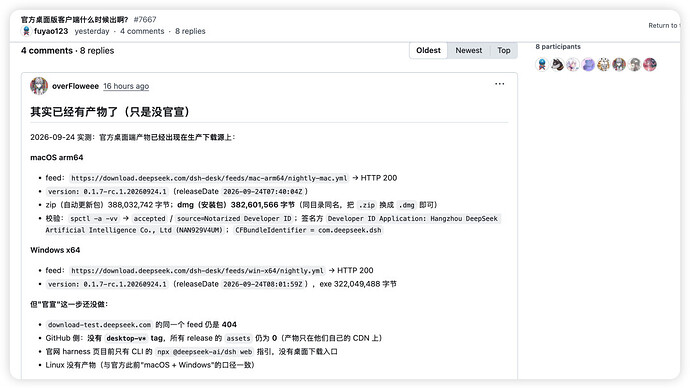Click fuyao123's avatar next to username

26,31
